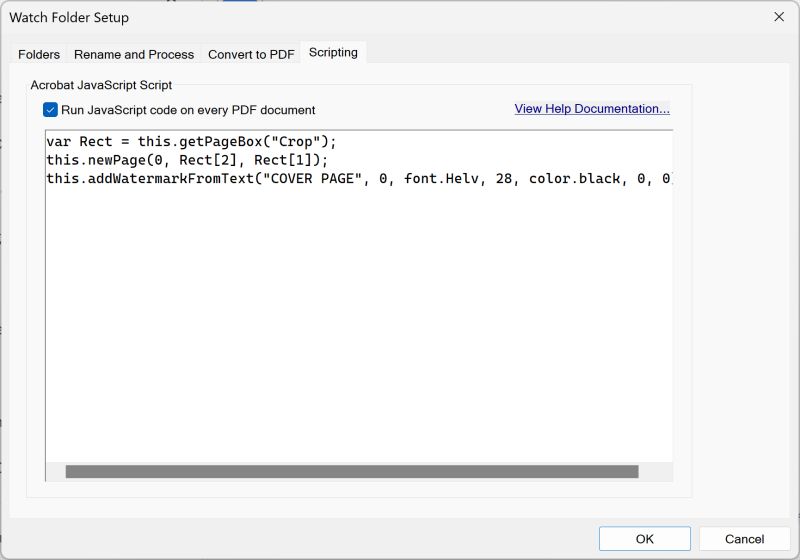Click the addWatermarkFromText code line
Image resolution: width=800 pixels, height=560 pixels.
359,179
